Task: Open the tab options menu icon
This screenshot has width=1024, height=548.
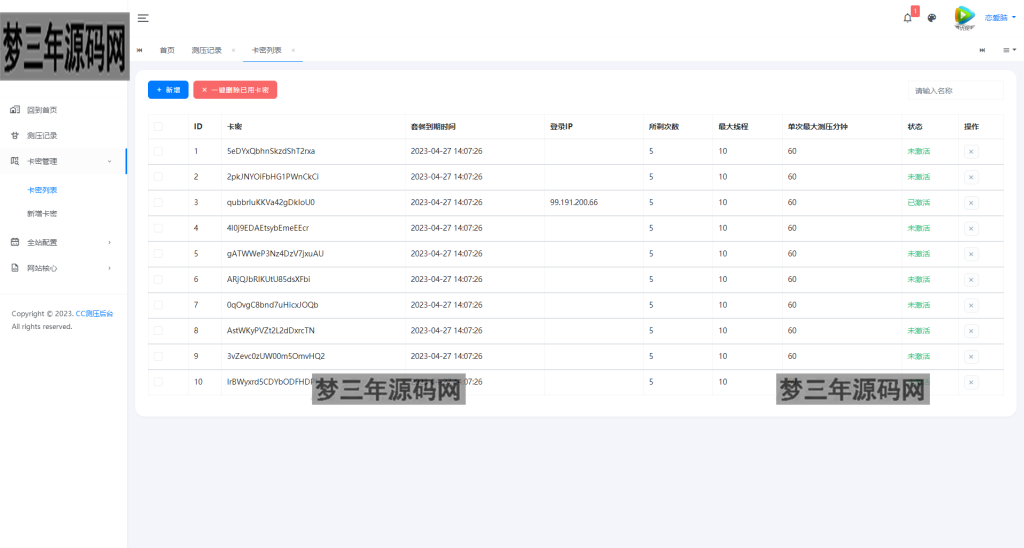Action: pos(1009,50)
